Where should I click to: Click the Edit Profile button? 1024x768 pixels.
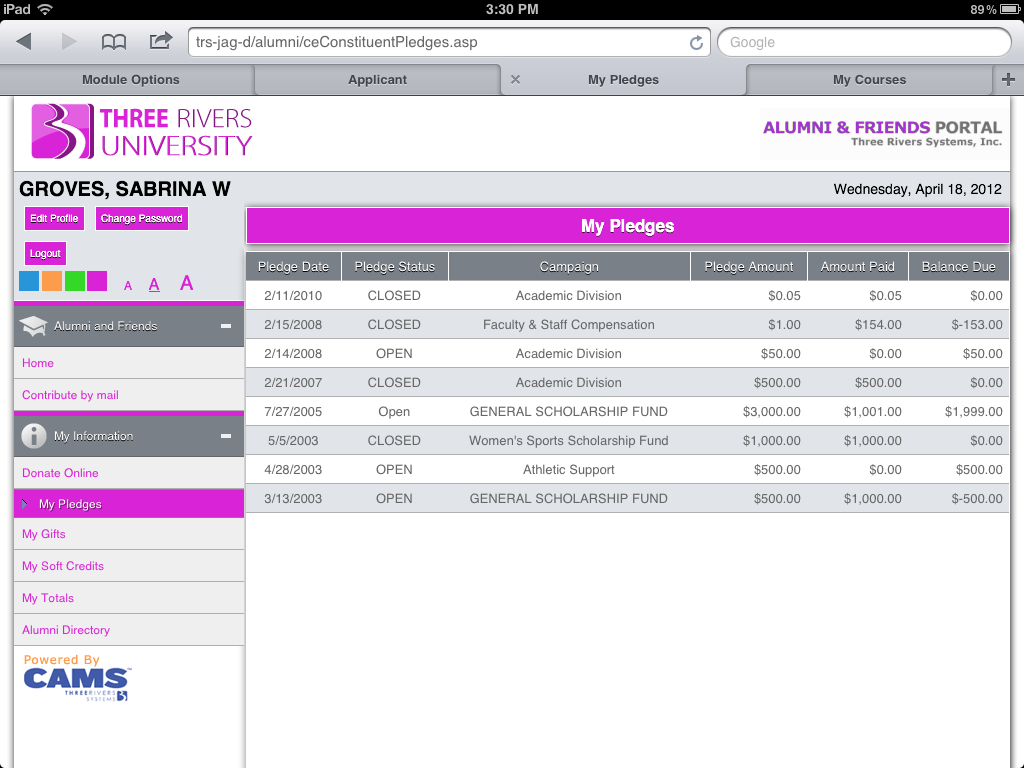[54, 218]
